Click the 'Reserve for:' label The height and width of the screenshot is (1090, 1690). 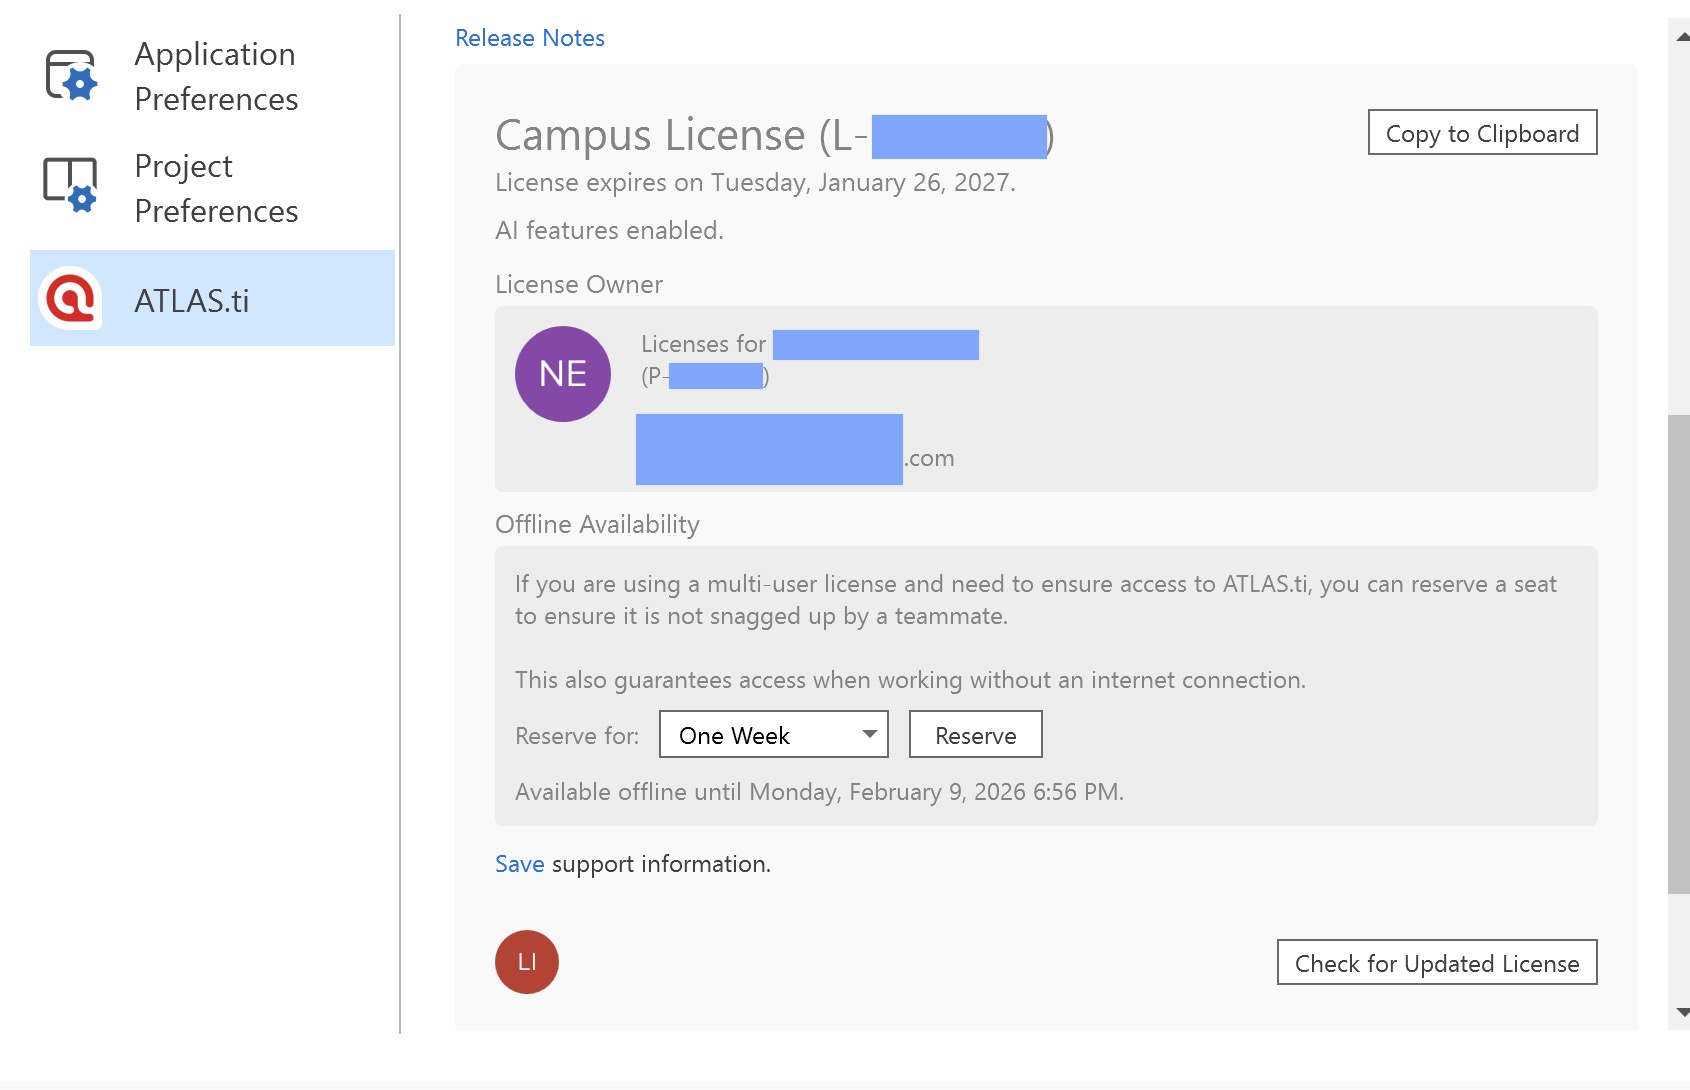(x=577, y=736)
